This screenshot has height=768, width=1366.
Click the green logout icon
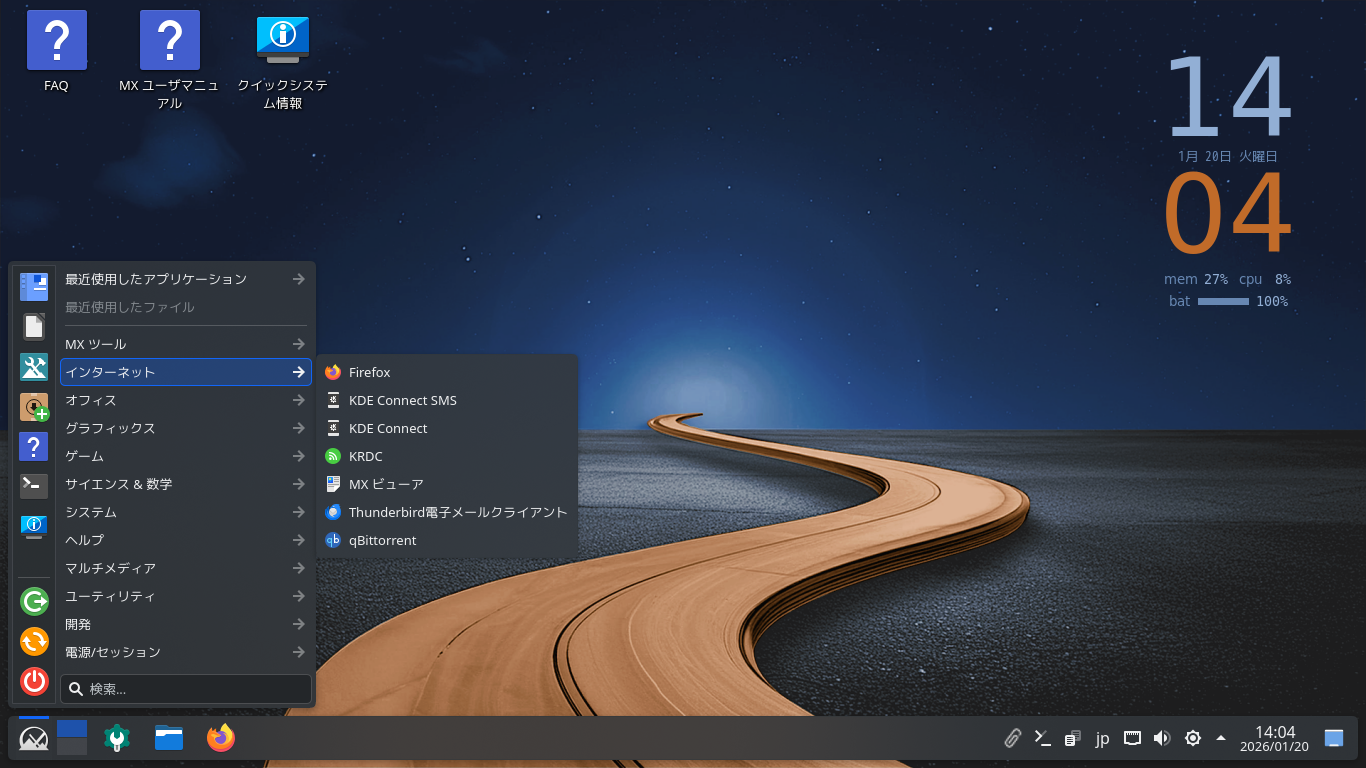pos(34,601)
